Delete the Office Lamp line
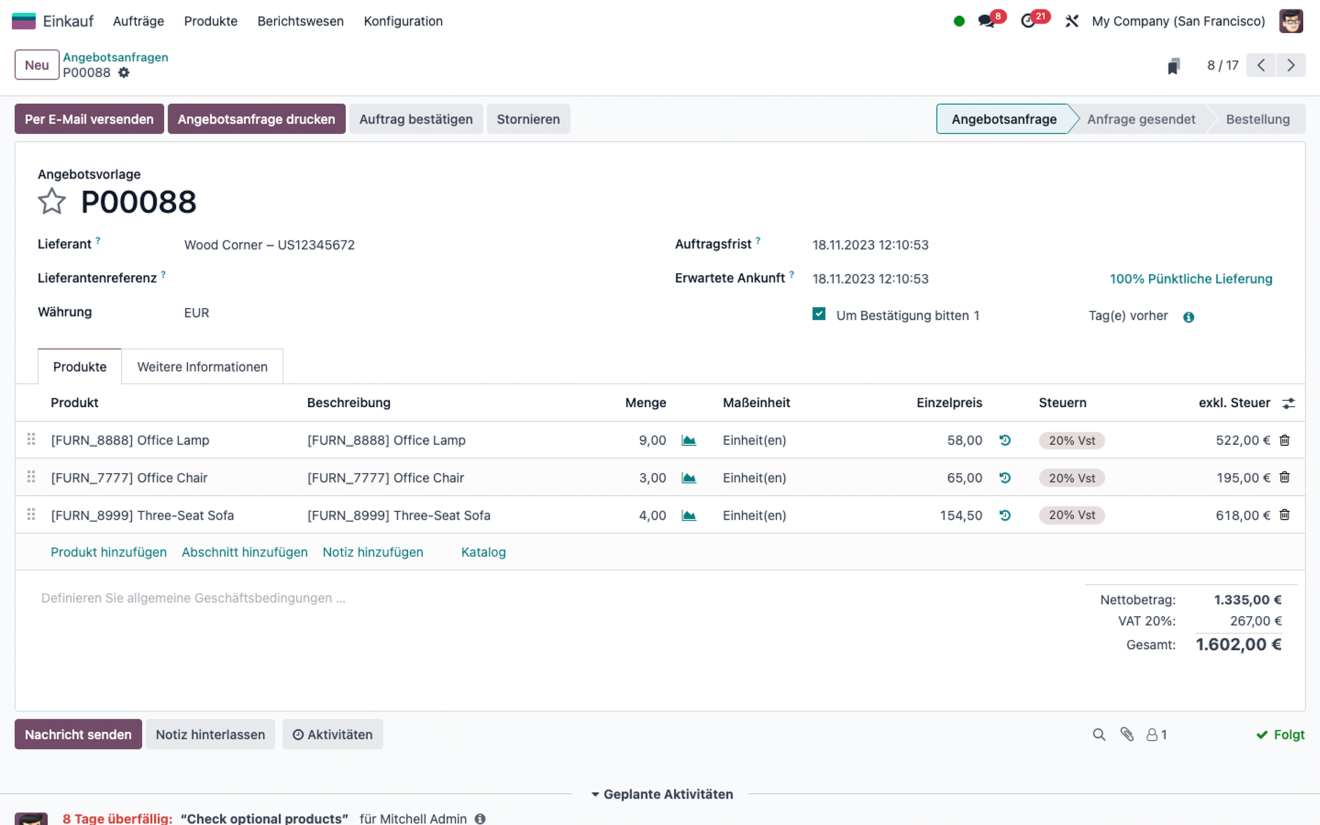This screenshot has width=1320, height=825. (1285, 440)
